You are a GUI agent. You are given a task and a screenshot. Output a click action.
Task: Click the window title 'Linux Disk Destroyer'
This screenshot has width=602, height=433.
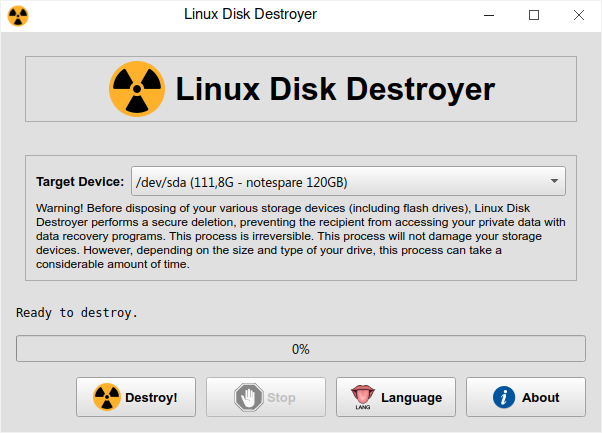(x=250, y=14)
